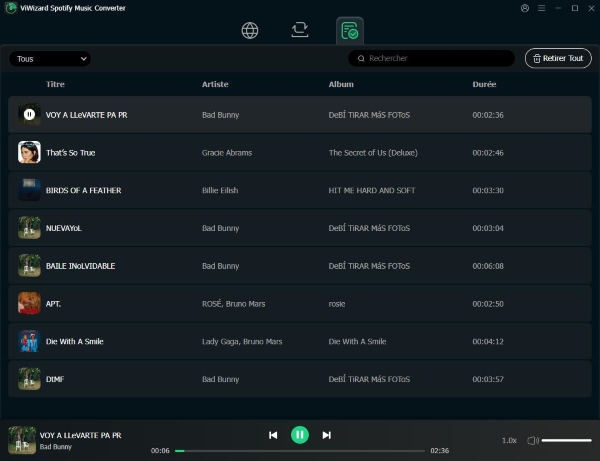Click the BIRDS OF A FEATHER cover thumbnail
Viewport: 600px width, 461px height.
[x=29, y=190]
